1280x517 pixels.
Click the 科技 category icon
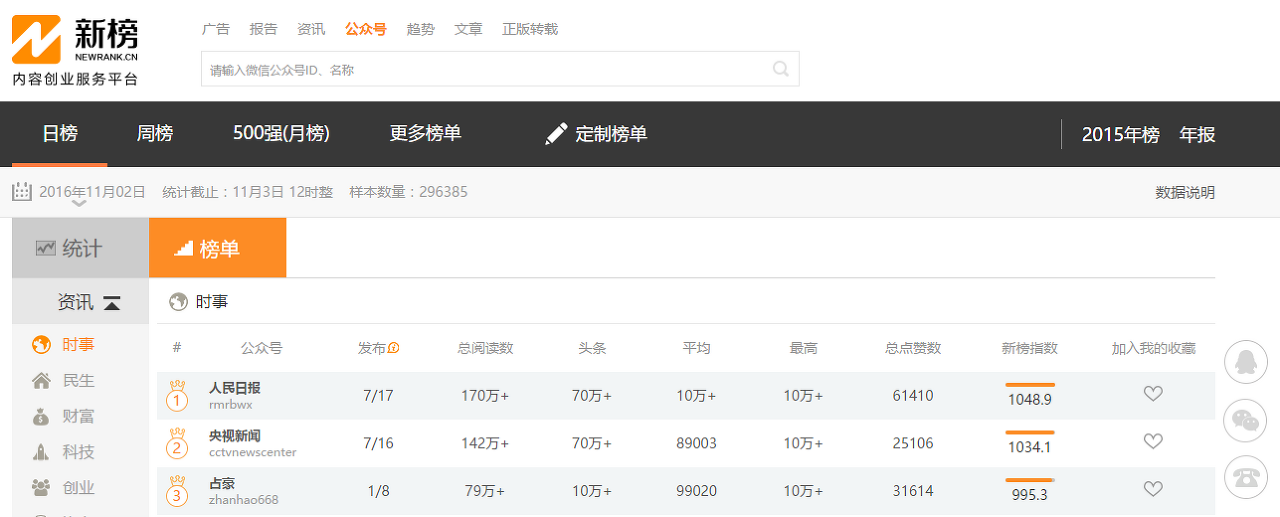click(41, 452)
